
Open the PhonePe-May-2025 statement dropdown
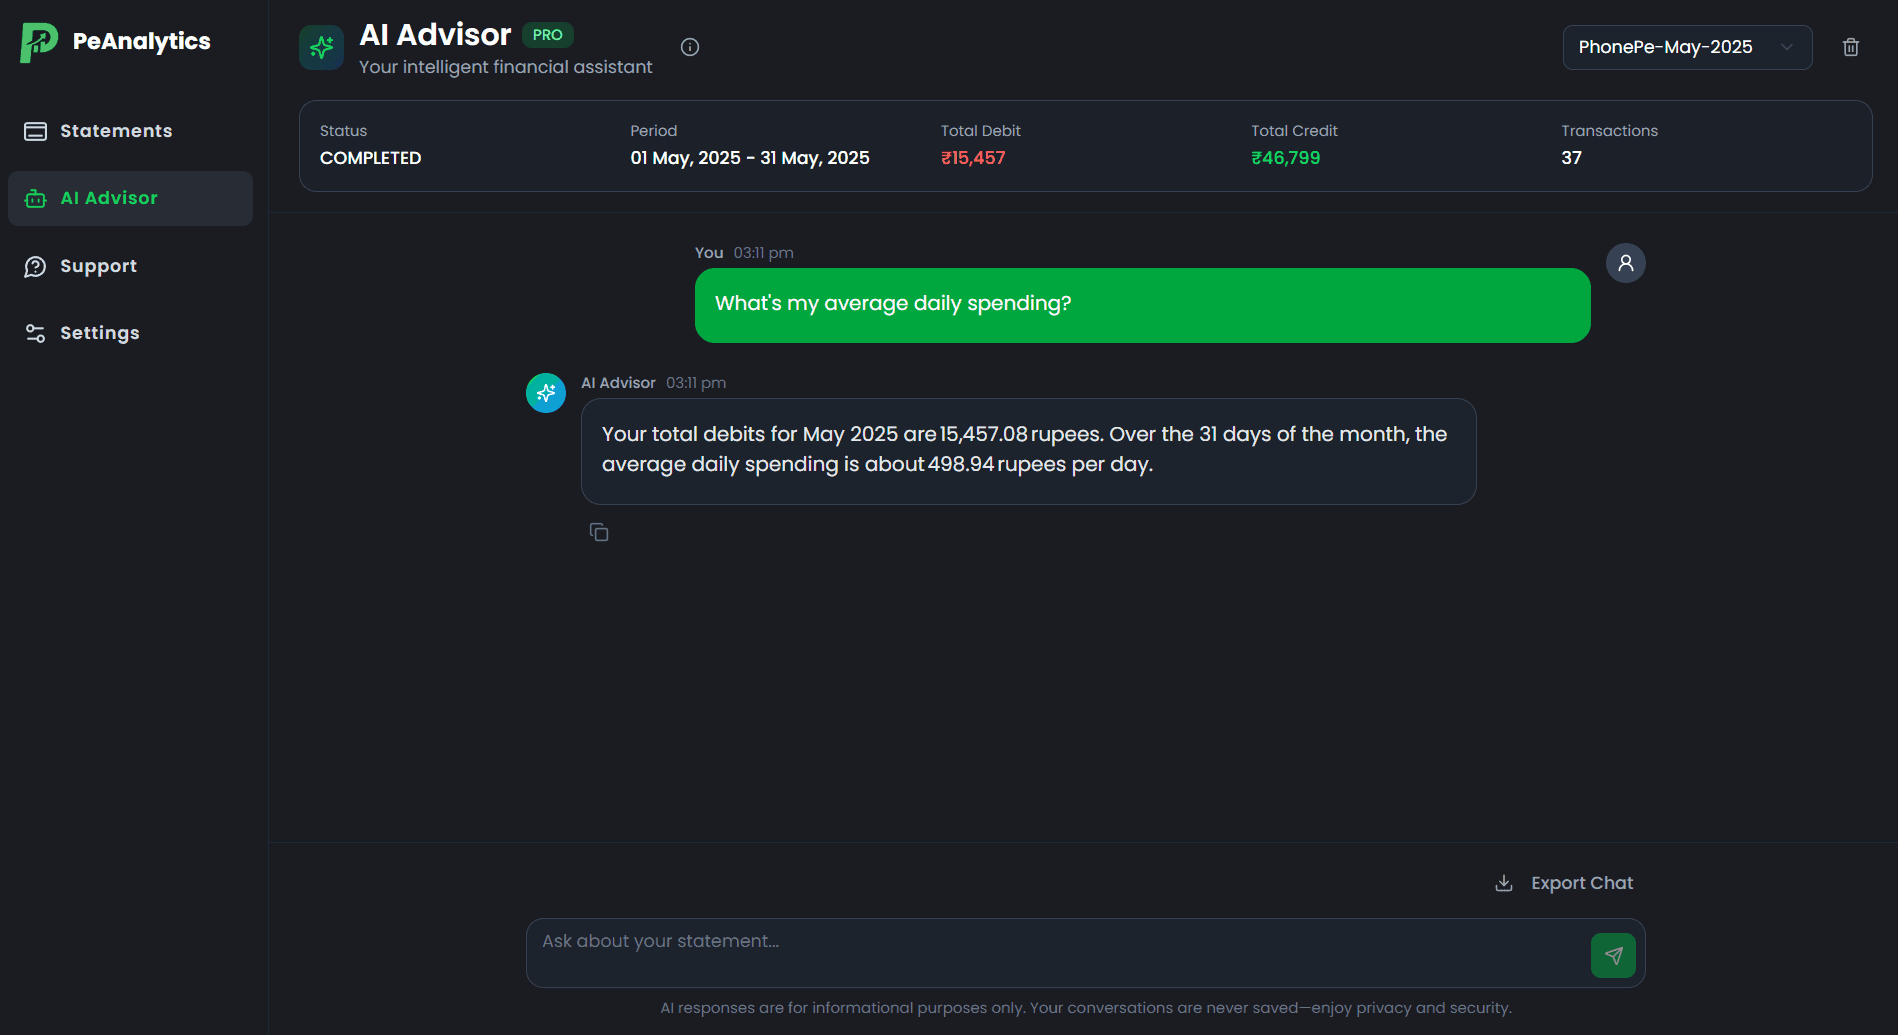coord(1665,47)
